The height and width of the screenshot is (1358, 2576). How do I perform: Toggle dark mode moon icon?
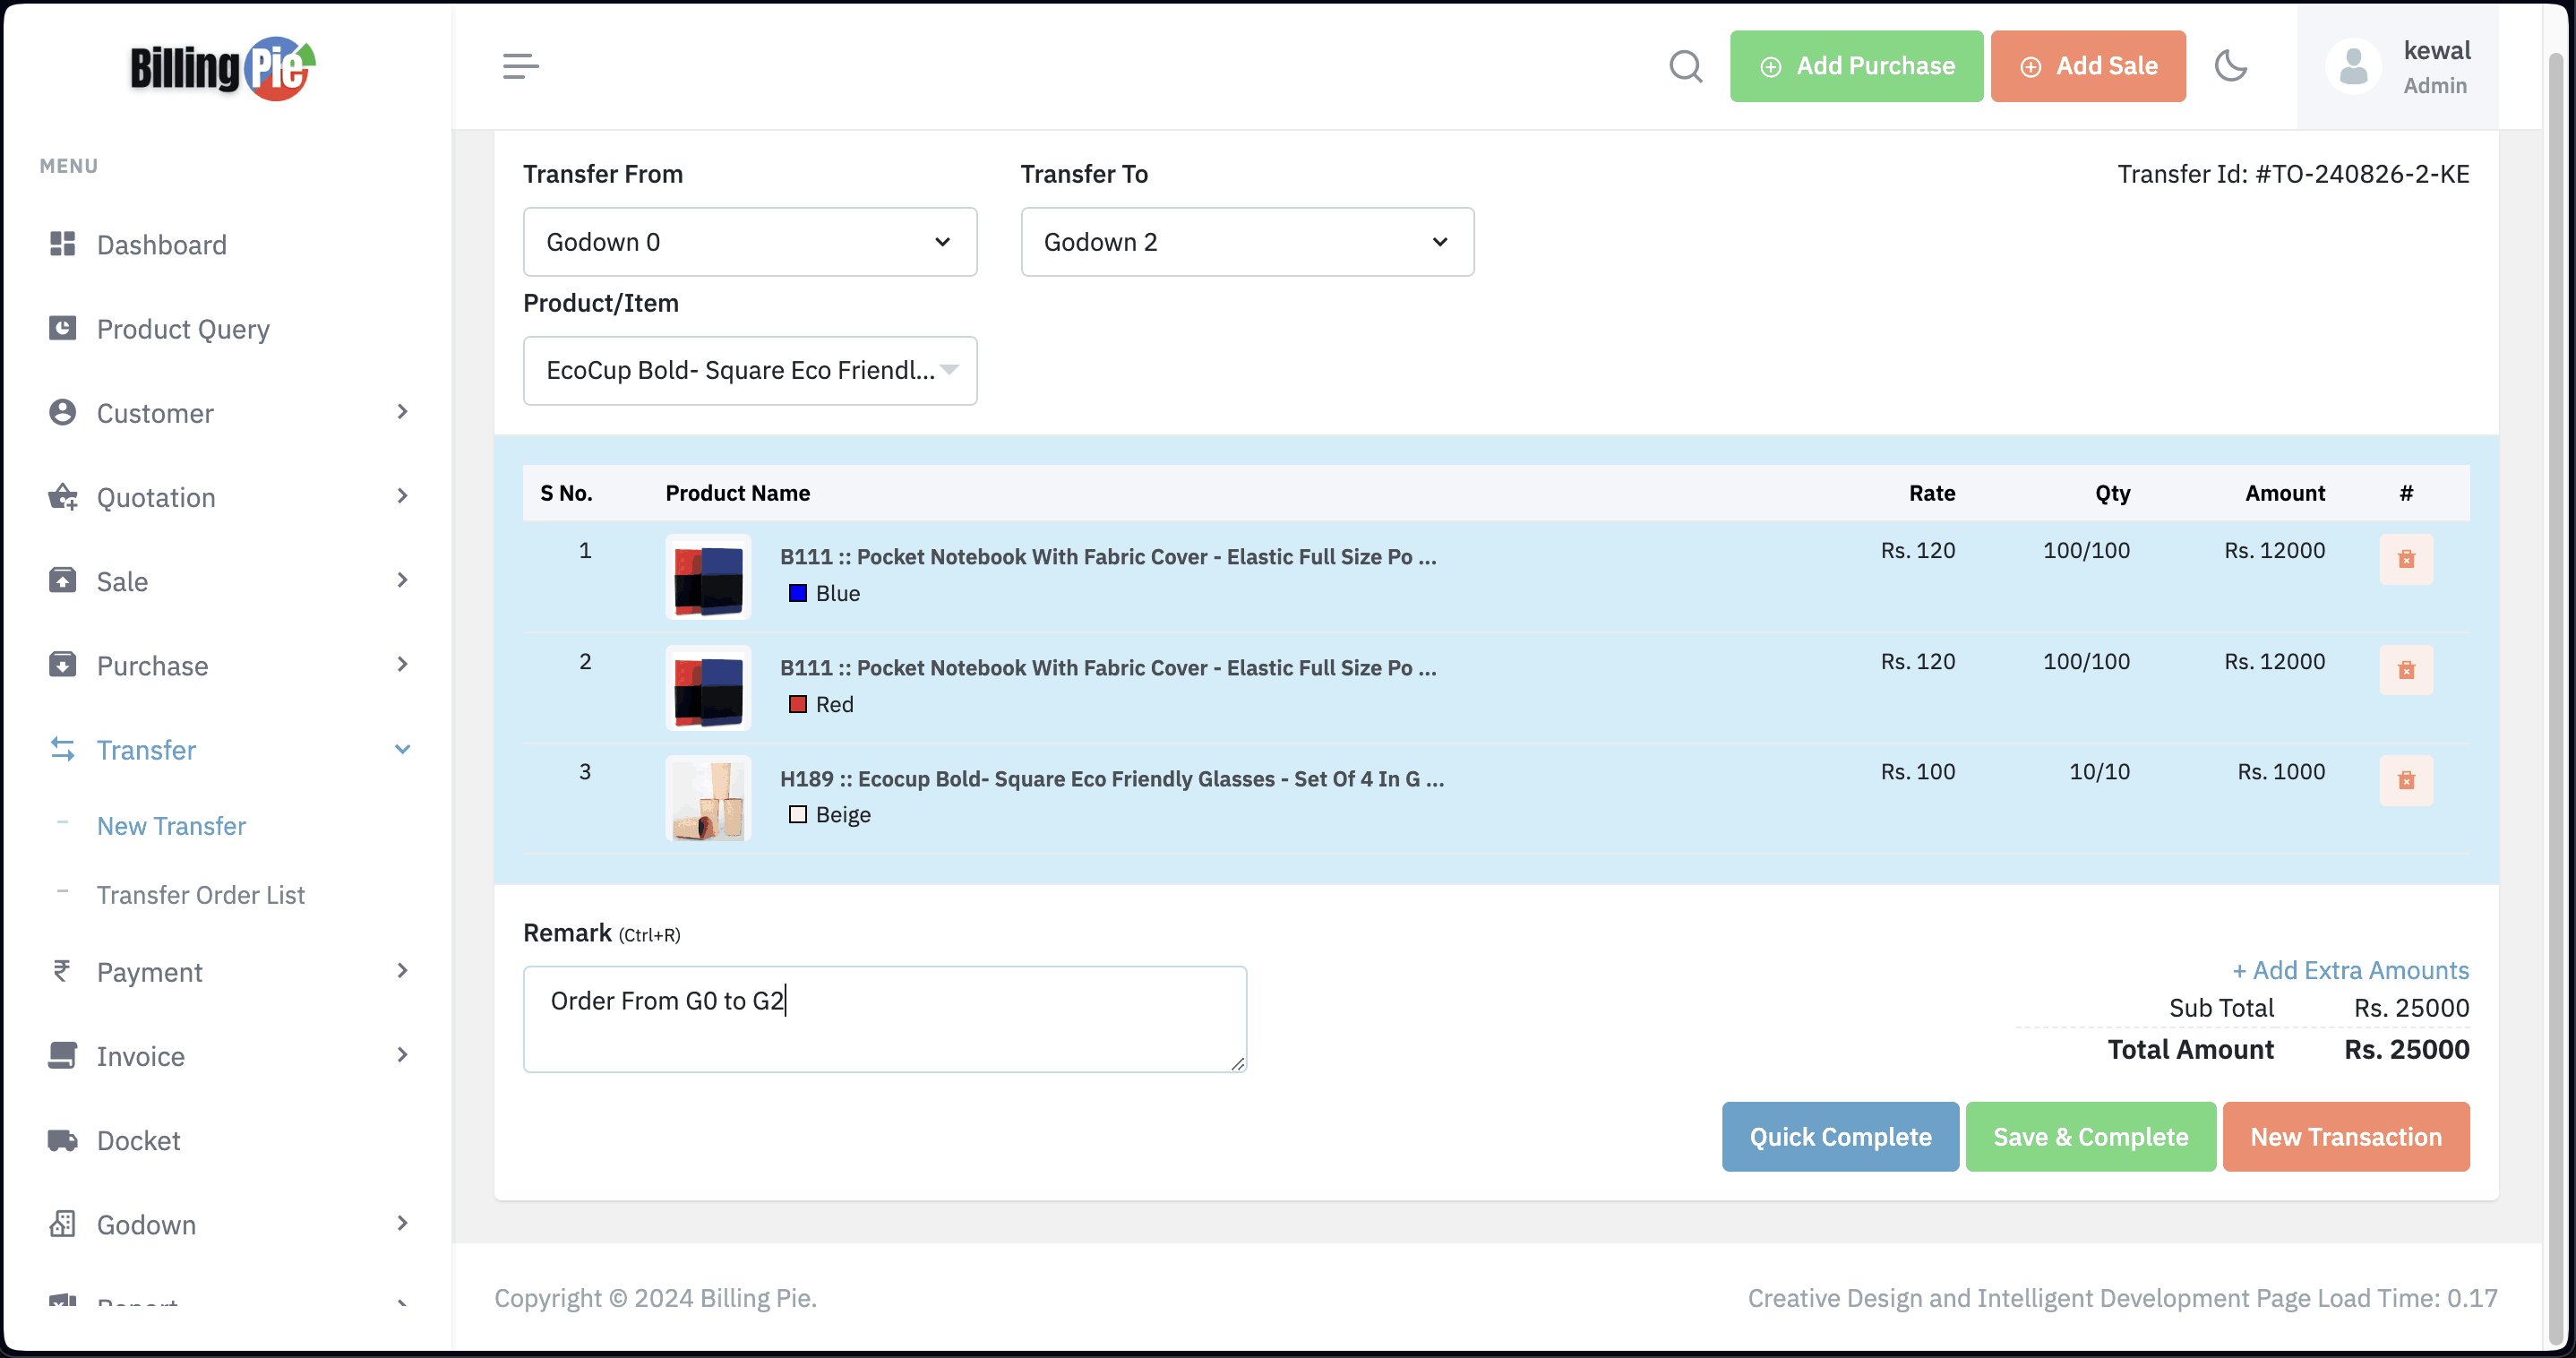(2231, 66)
